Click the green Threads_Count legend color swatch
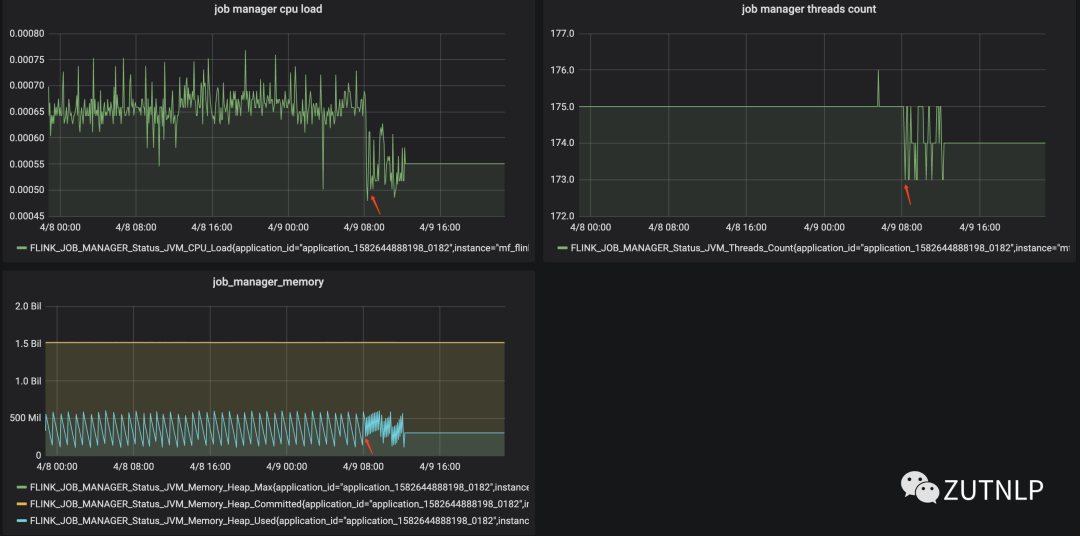Screen dimensions: 1080x536 pyautogui.click(x=562, y=247)
